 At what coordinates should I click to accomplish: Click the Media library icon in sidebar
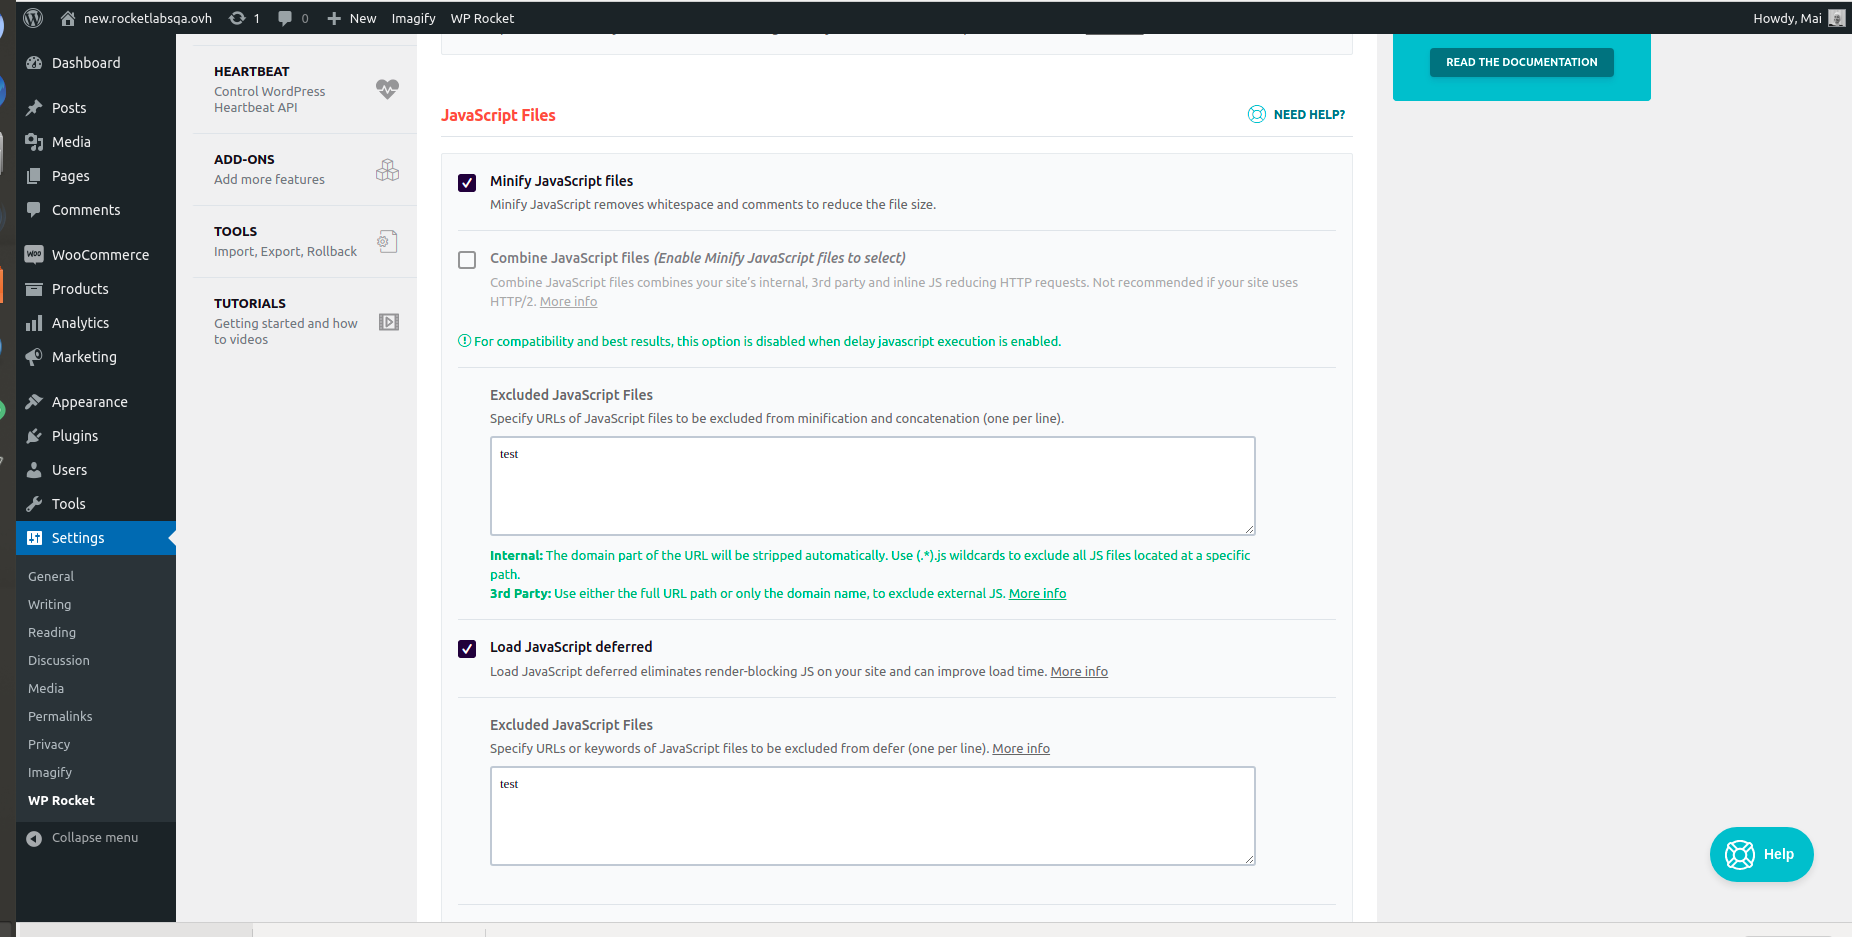point(34,142)
